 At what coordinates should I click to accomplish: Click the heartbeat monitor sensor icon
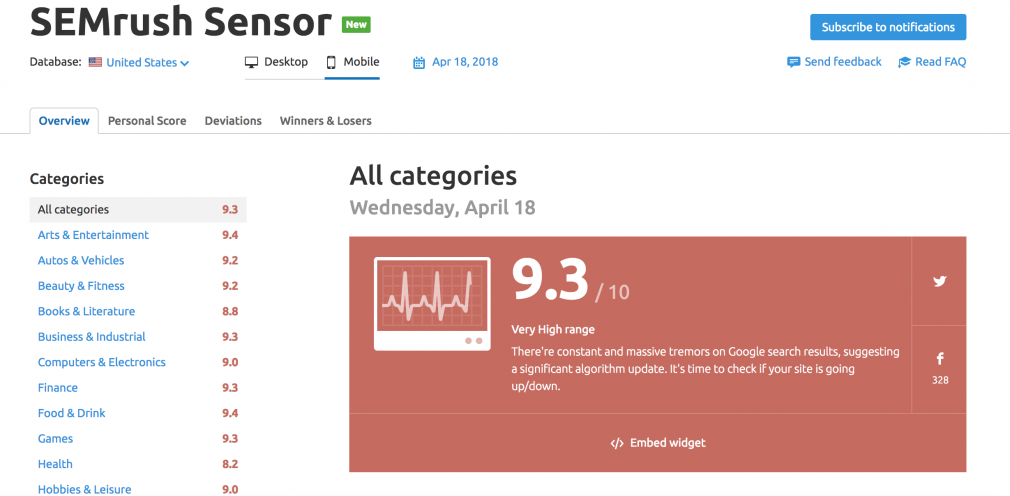pos(432,303)
